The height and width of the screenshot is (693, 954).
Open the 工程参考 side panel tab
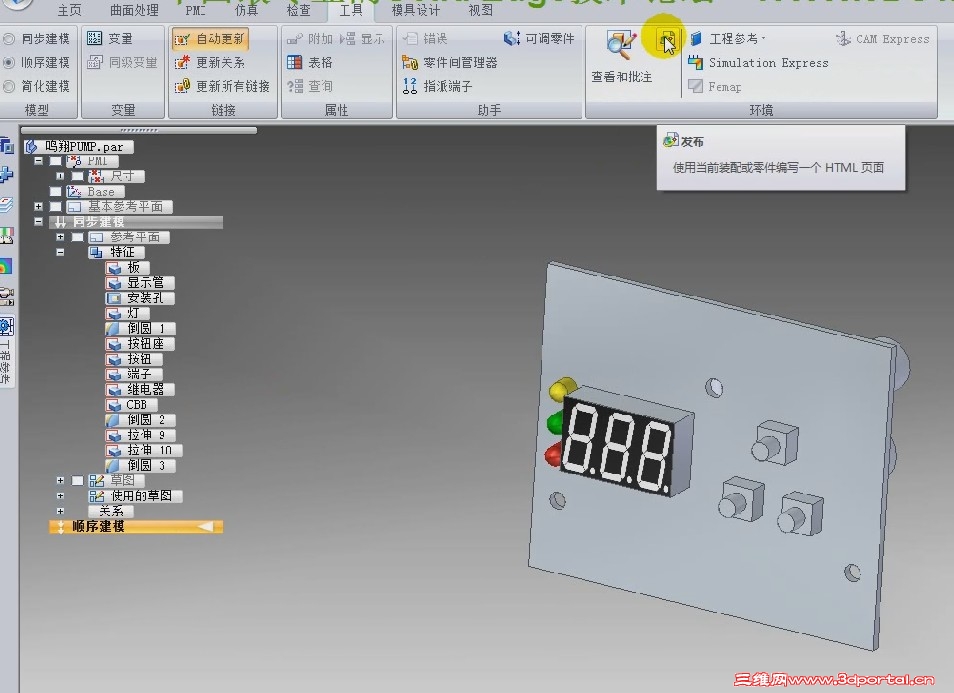point(5,350)
